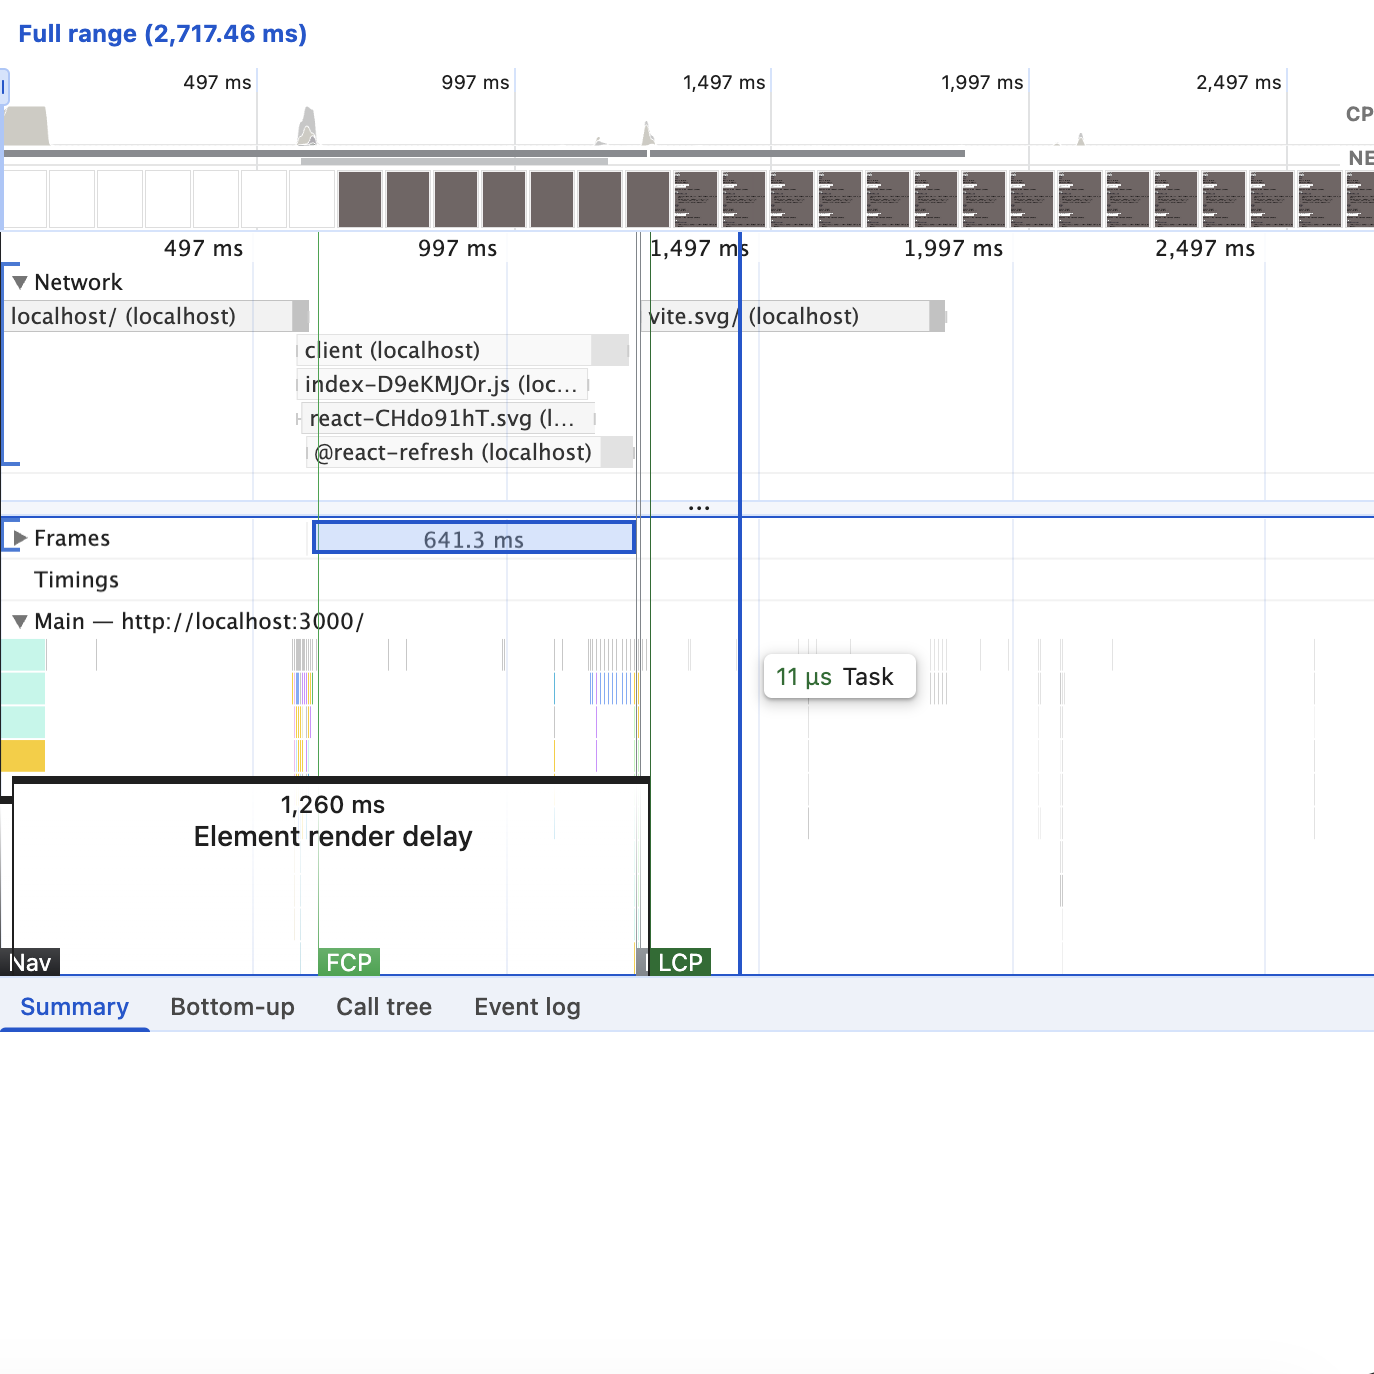This screenshot has height=1374, width=1374.
Task: Click the Full range breadcrumb link
Action: (x=162, y=34)
